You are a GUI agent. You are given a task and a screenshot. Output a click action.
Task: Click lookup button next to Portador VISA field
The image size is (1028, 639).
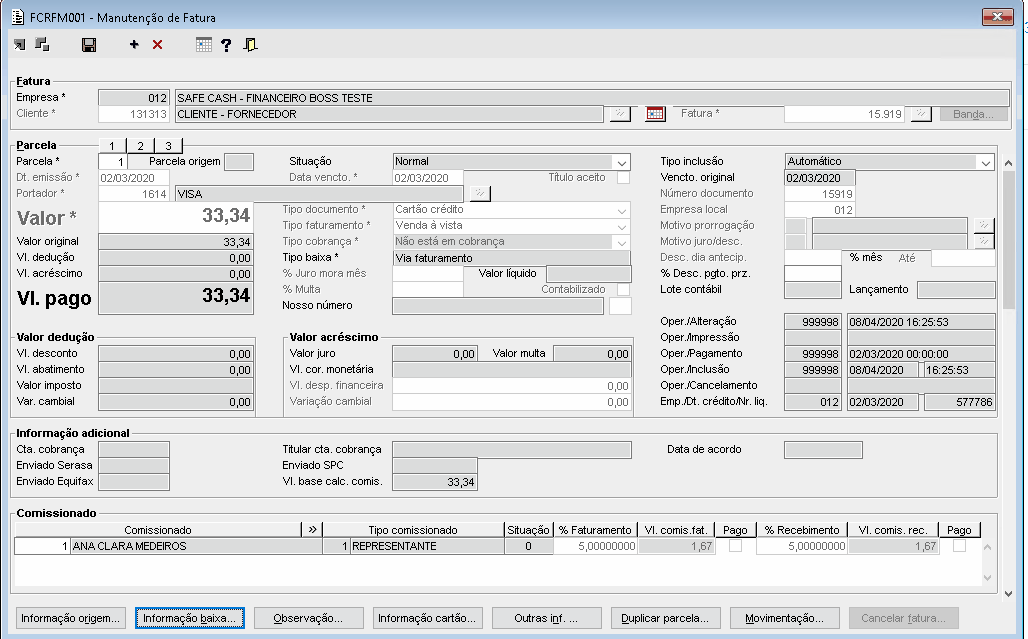click(x=480, y=194)
